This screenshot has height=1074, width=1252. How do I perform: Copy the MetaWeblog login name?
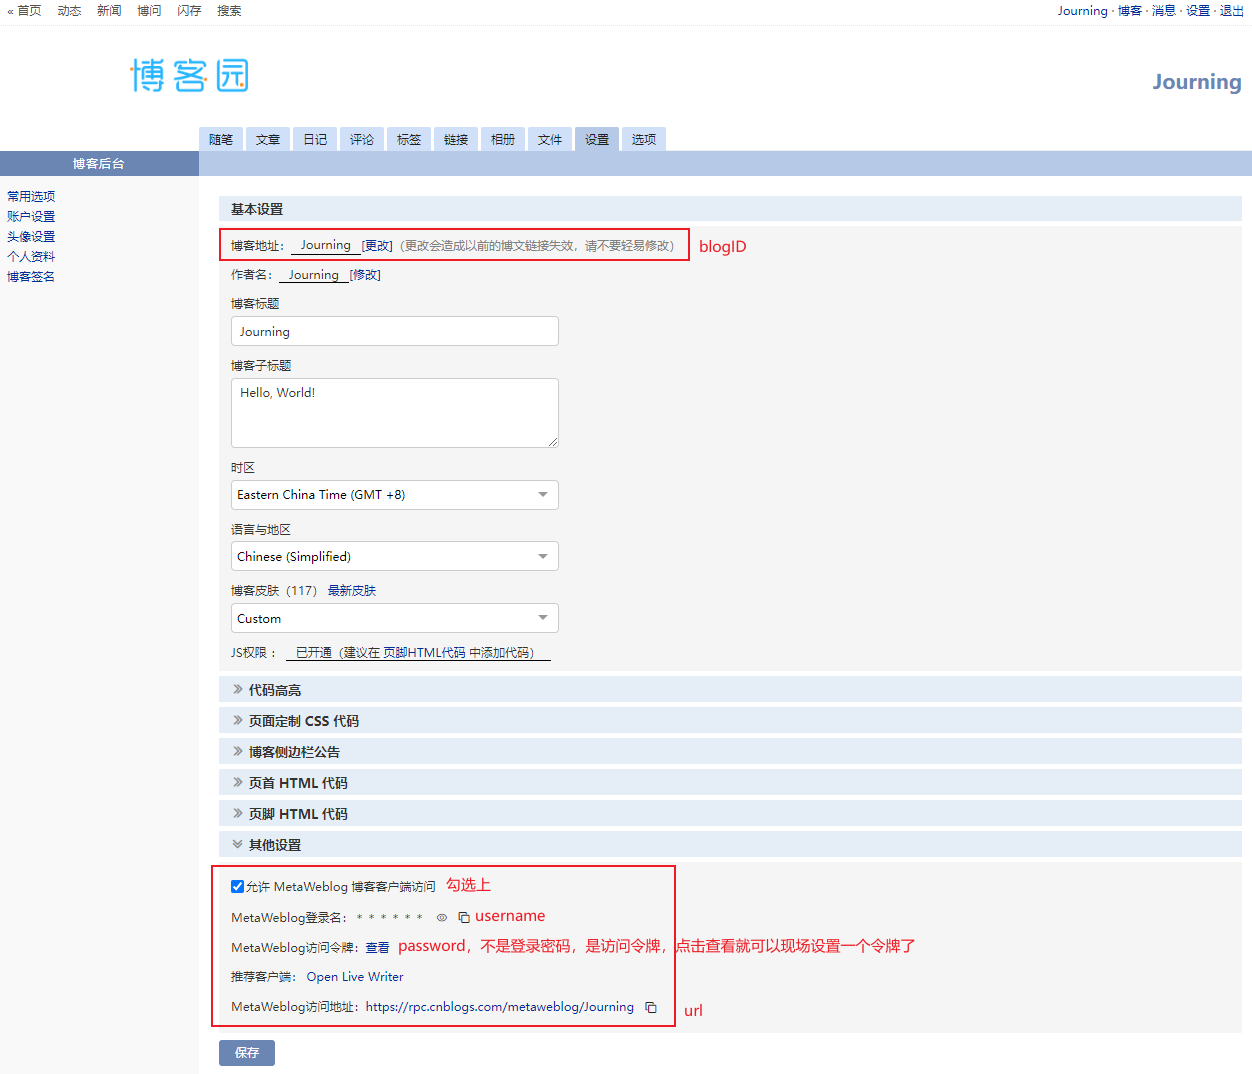pos(464,917)
